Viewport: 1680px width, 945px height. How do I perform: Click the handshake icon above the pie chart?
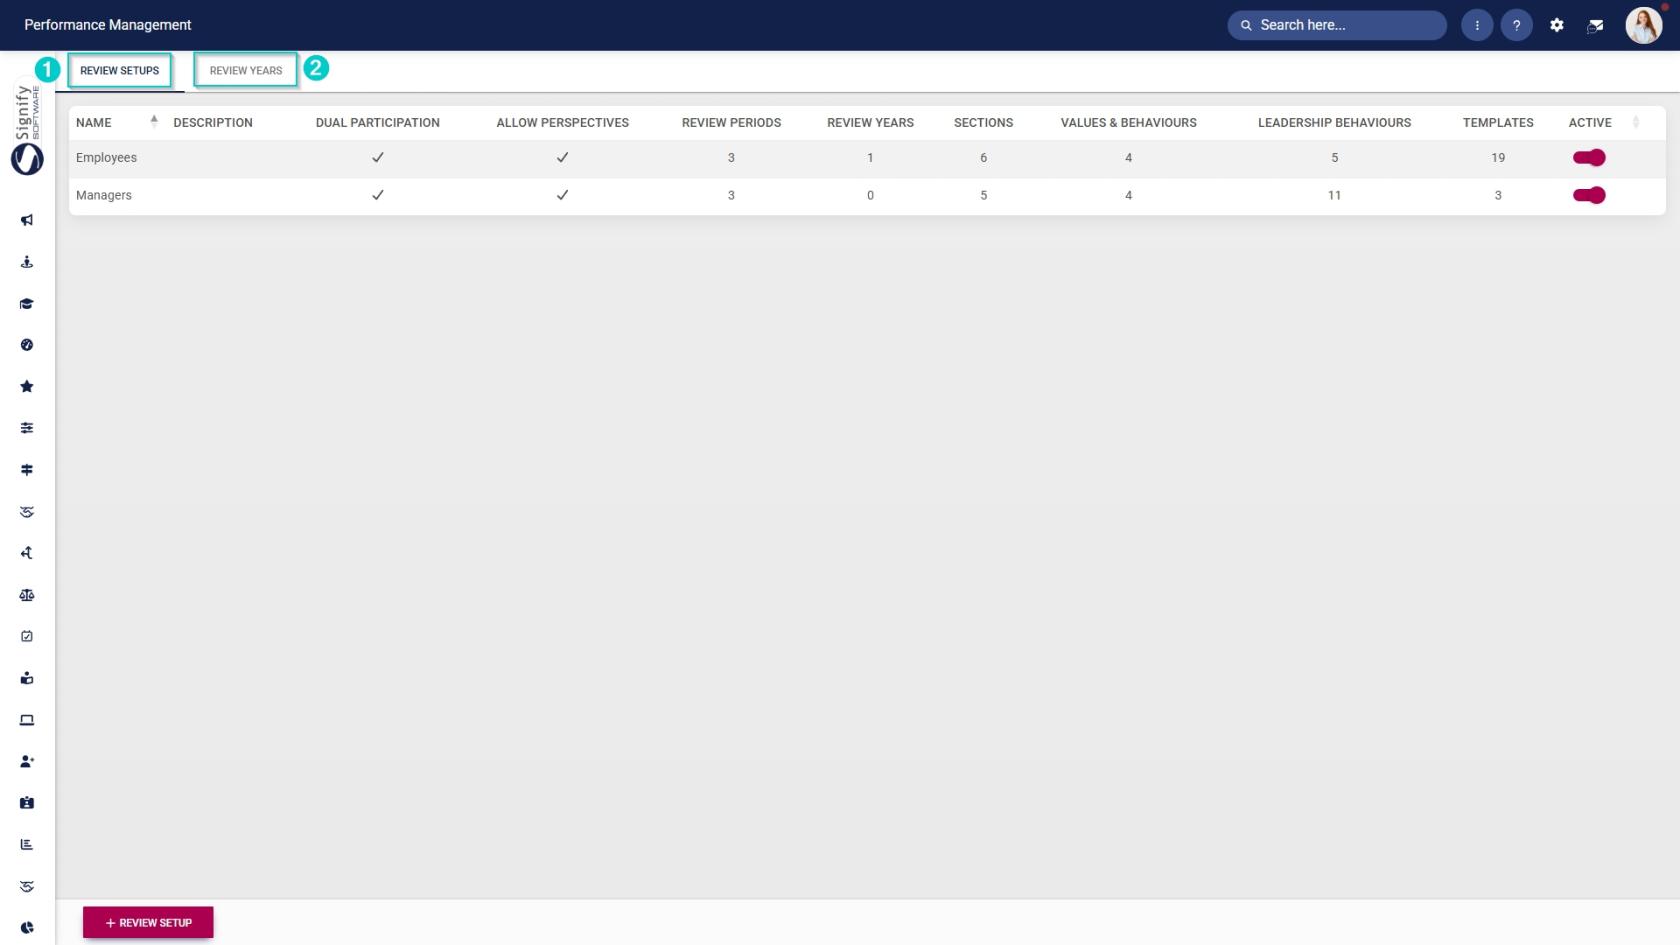(x=27, y=886)
